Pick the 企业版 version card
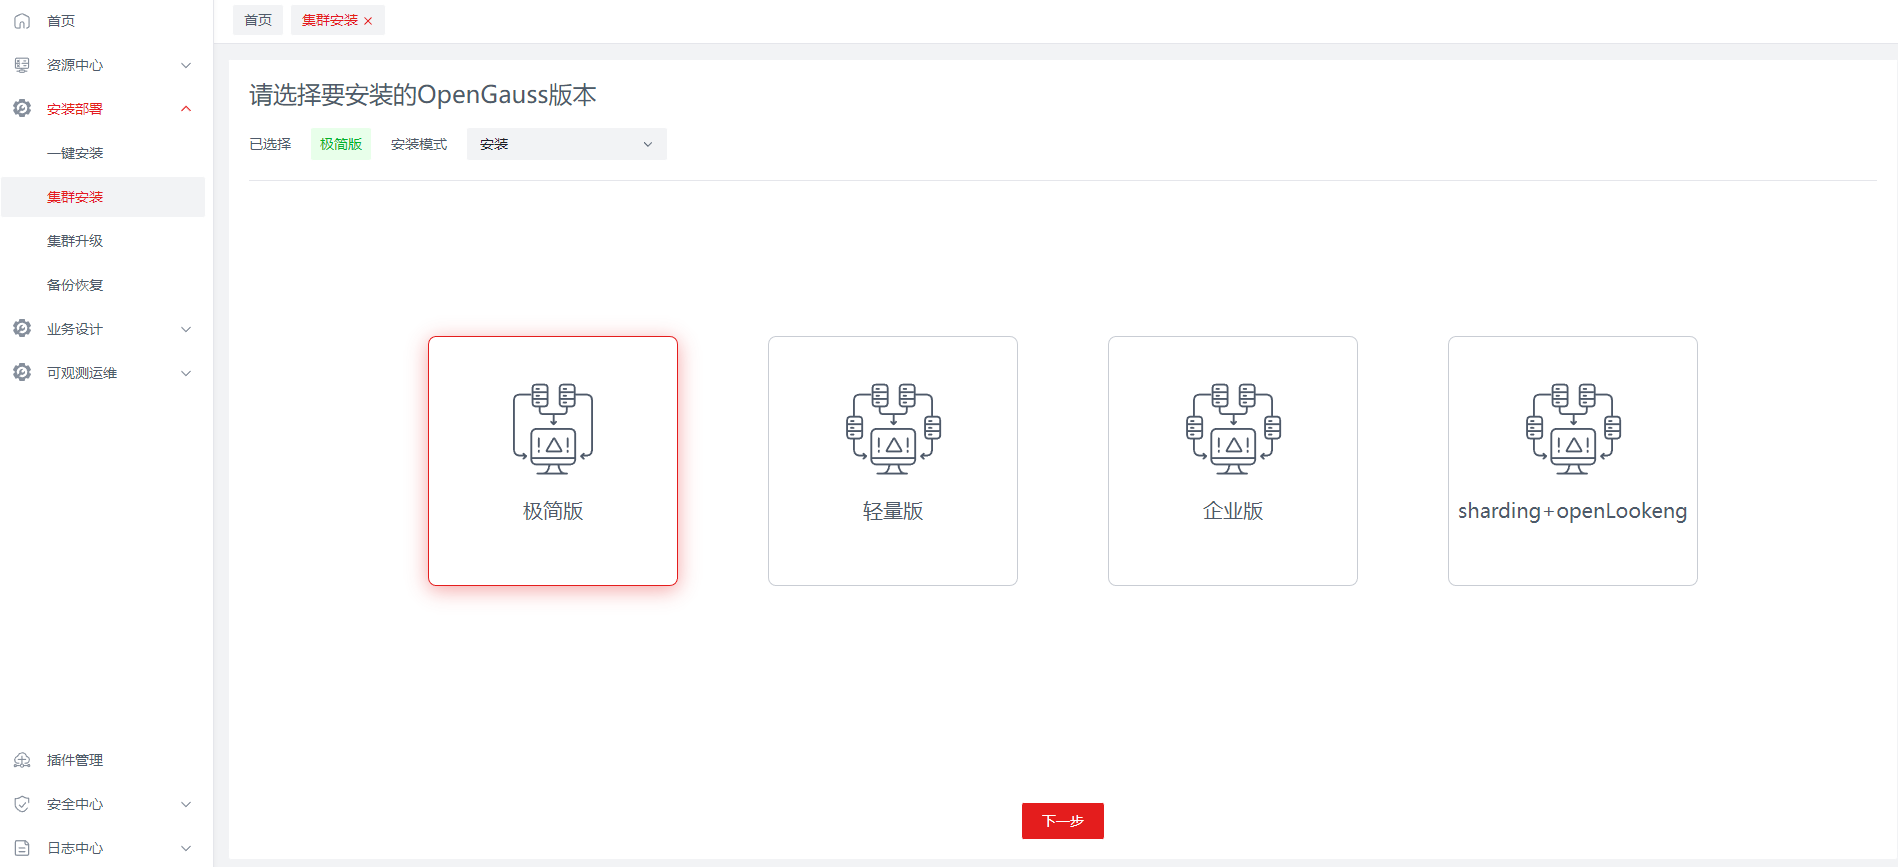The image size is (1898, 867). pyautogui.click(x=1233, y=461)
